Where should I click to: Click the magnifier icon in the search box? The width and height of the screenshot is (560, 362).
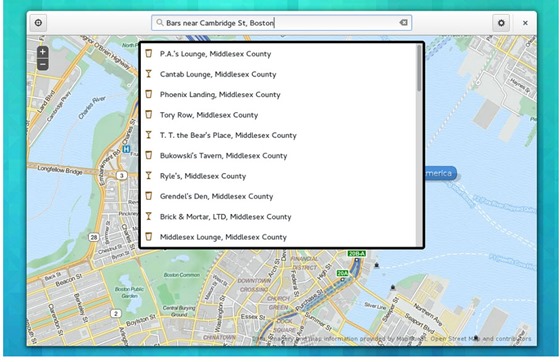(x=160, y=22)
